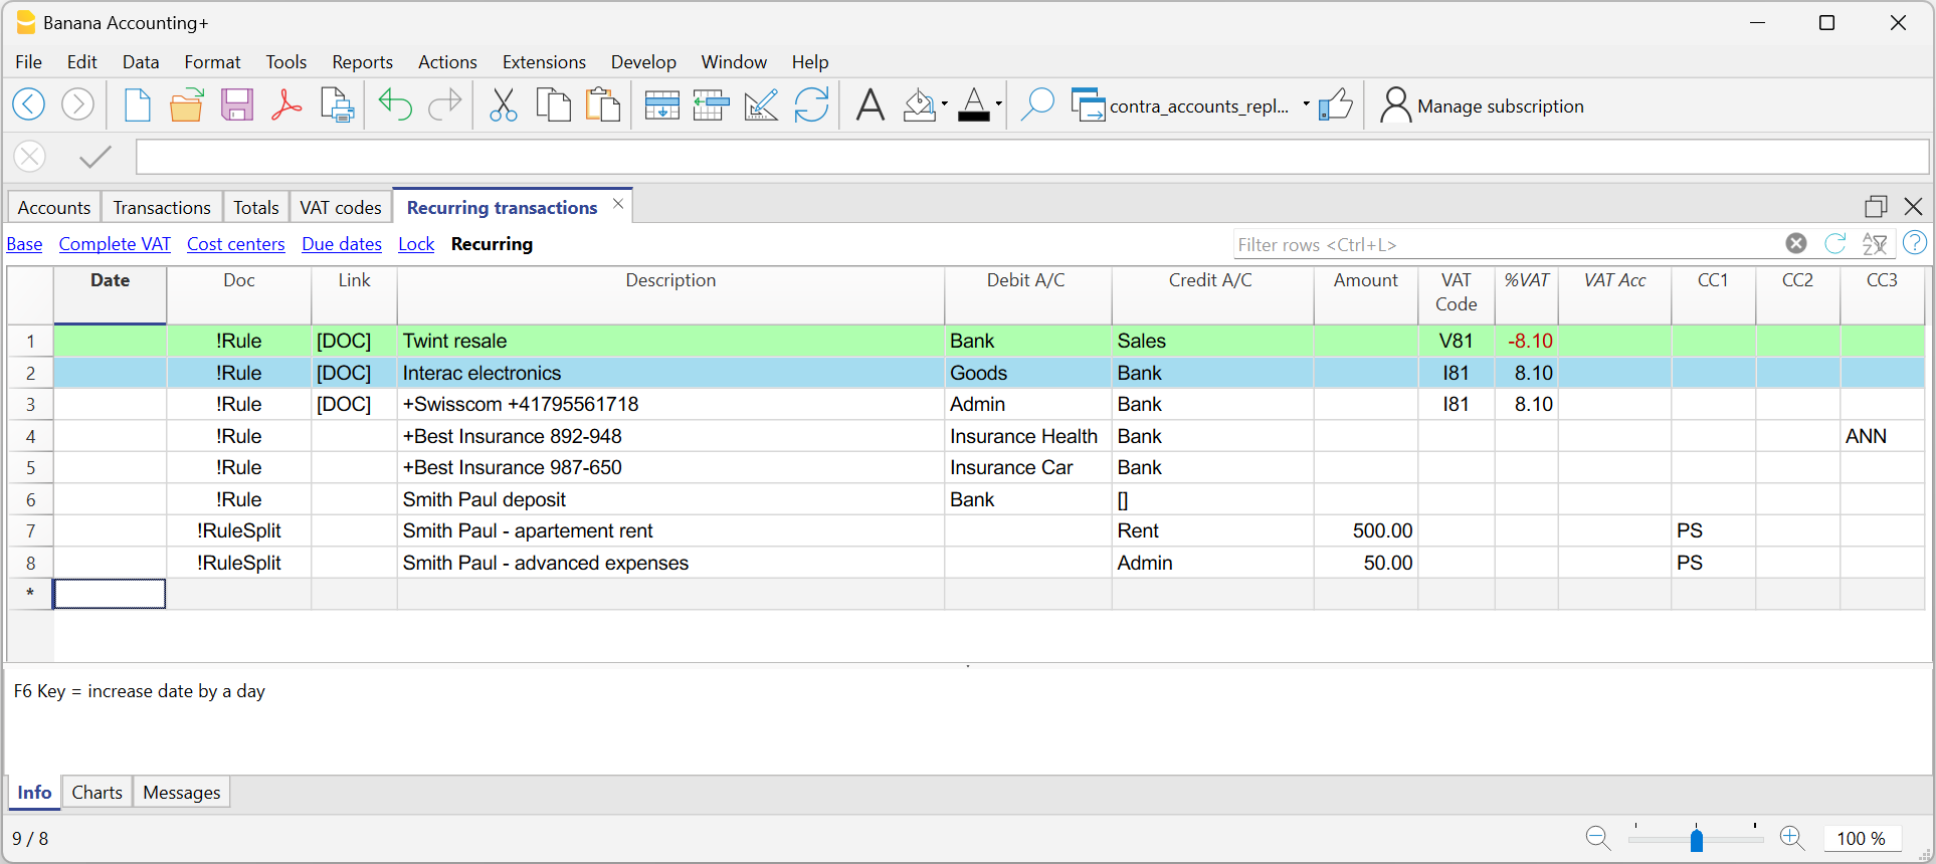Click the Save file icon
The height and width of the screenshot is (864, 1936).
pos(237,105)
